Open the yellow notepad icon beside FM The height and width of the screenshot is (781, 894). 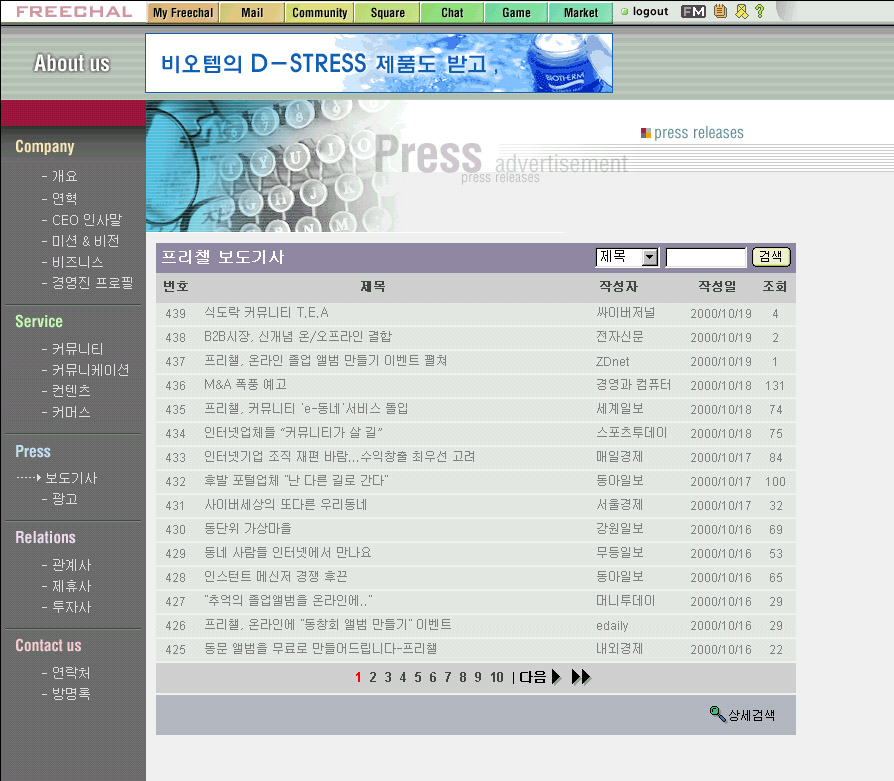click(x=721, y=11)
